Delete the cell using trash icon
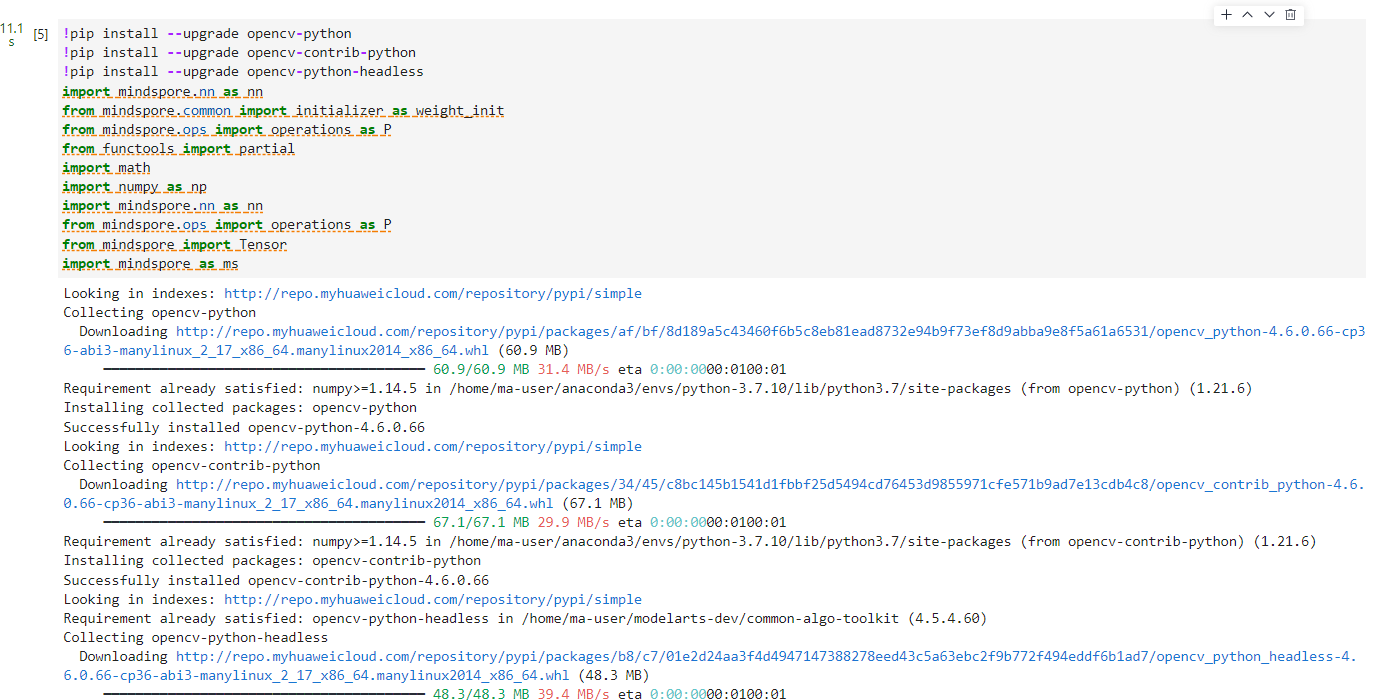The width and height of the screenshot is (1383, 700). point(1290,15)
